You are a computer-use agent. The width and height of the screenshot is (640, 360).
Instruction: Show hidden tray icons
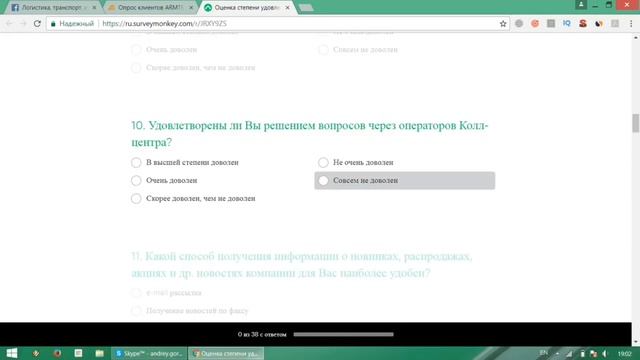pos(558,353)
